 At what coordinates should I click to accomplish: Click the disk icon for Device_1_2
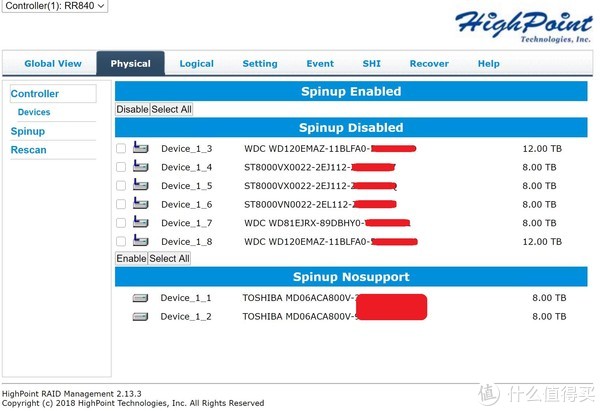coord(140,316)
